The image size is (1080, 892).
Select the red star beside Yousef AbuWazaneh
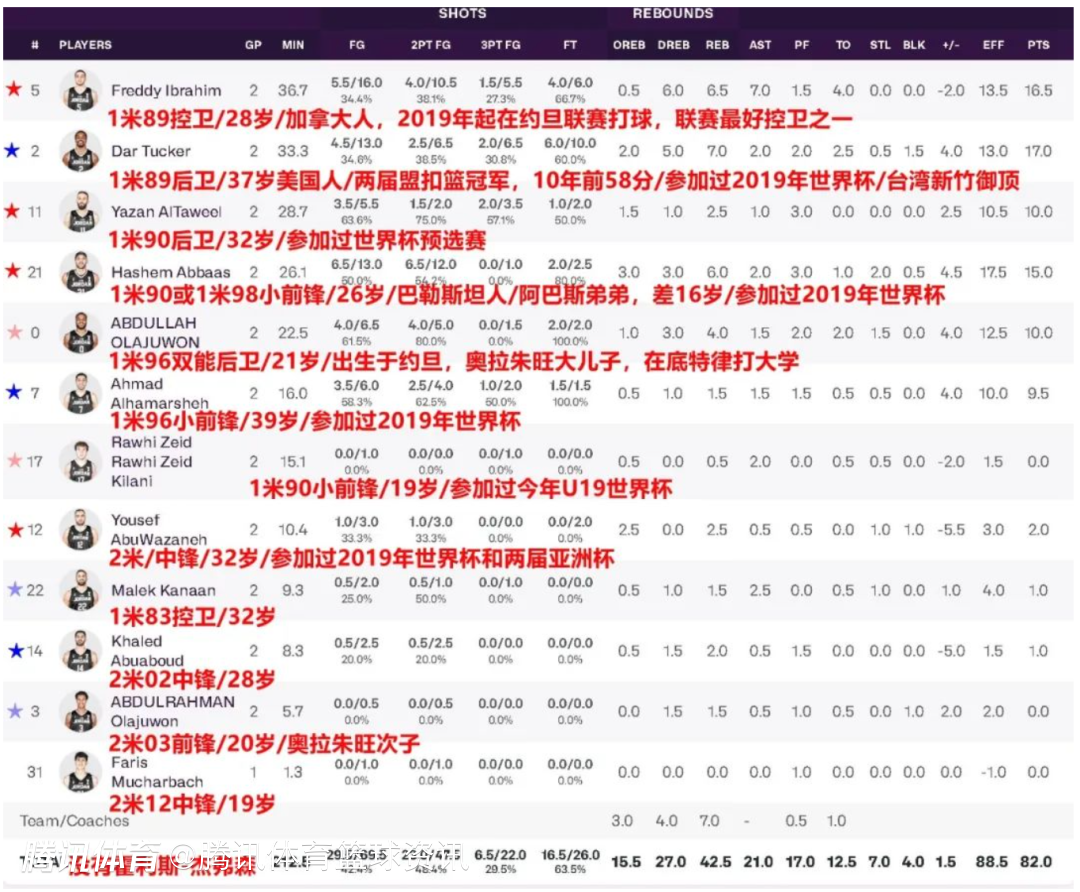pyautogui.click(x=15, y=529)
